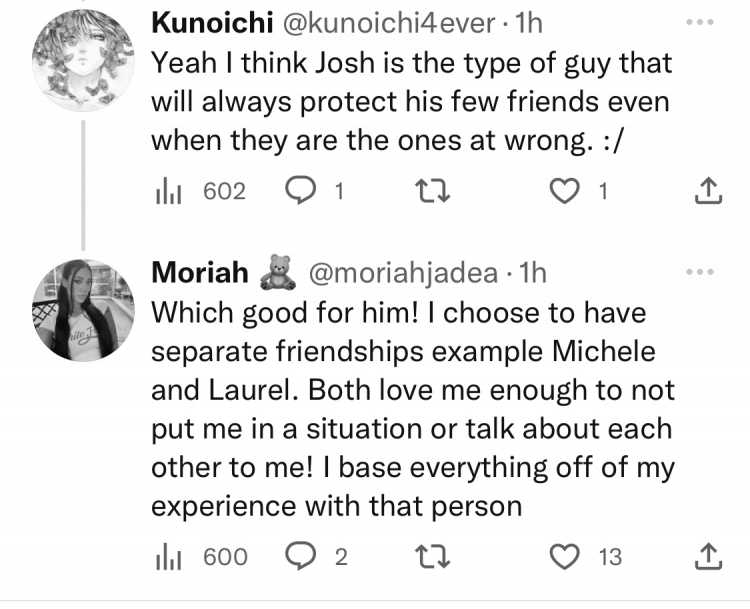Visit the @kunoichi4ever handle
This screenshot has height=609, width=750.
(x=389, y=23)
